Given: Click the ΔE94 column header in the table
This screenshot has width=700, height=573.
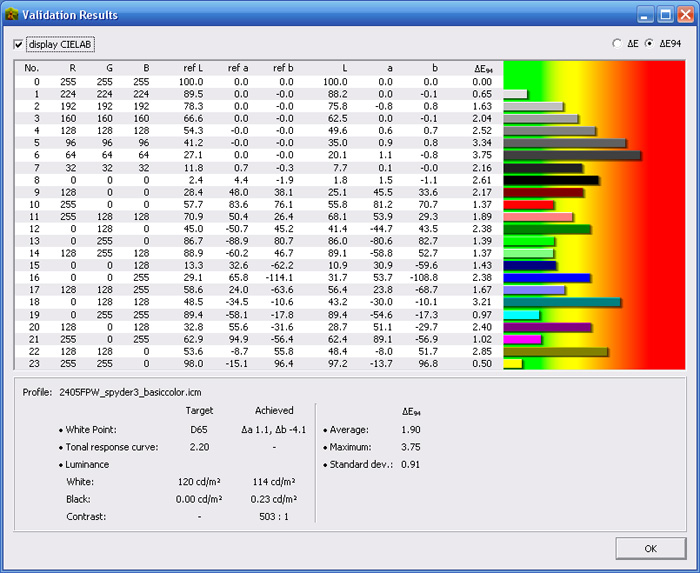Looking at the screenshot, I should pyautogui.click(x=481, y=68).
